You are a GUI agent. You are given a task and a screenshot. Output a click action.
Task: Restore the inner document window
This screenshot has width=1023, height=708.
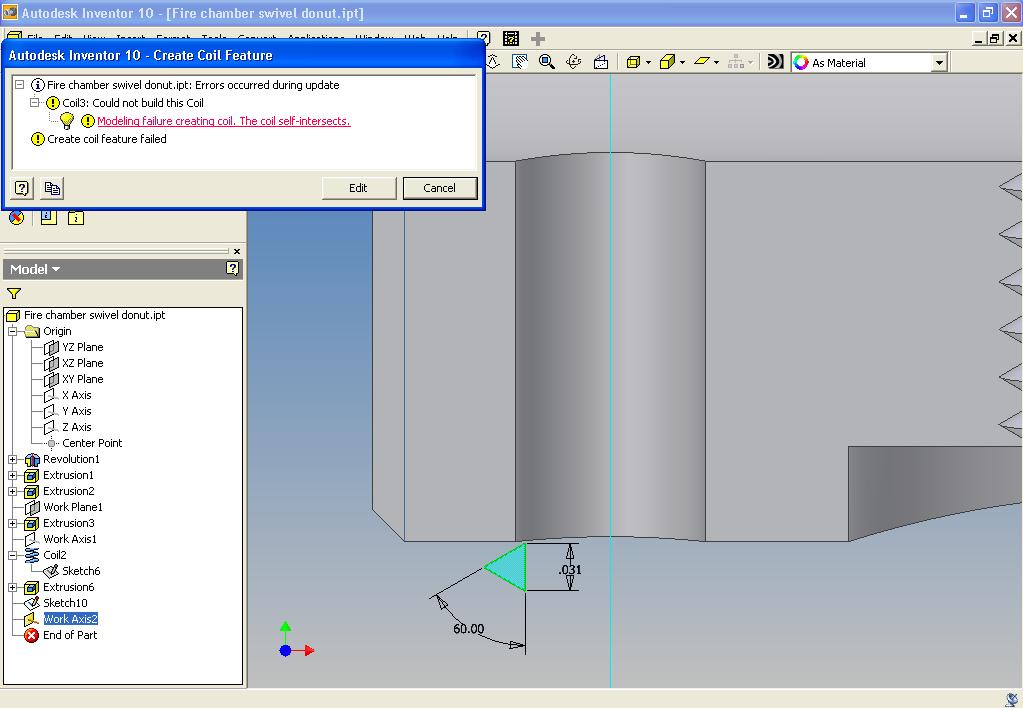click(x=994, y=38)
